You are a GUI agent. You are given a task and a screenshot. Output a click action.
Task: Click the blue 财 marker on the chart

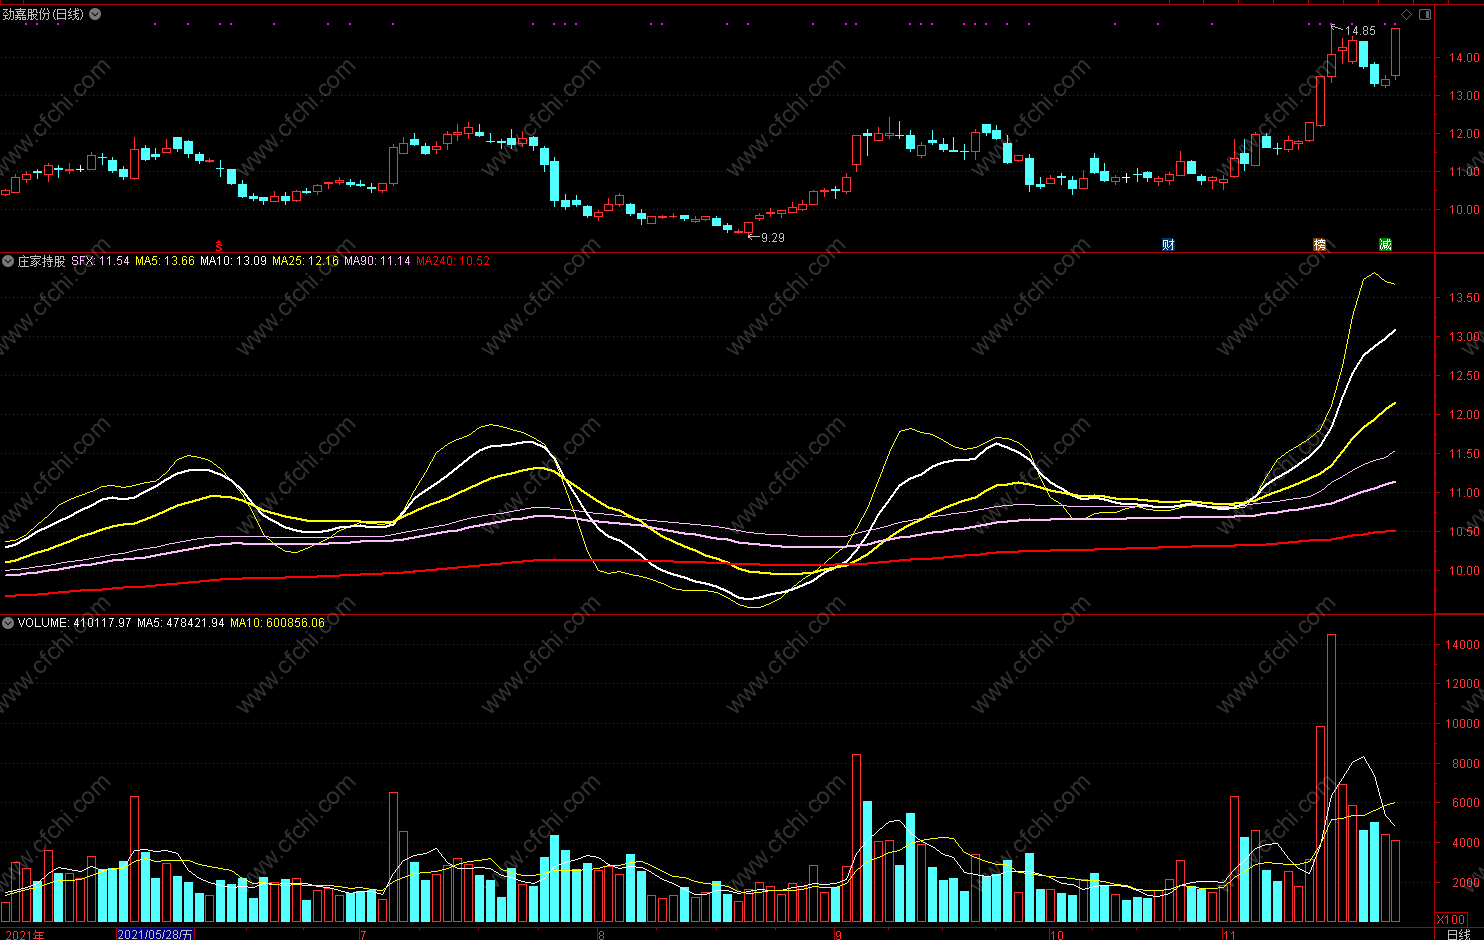click(x=1168, y=245)
